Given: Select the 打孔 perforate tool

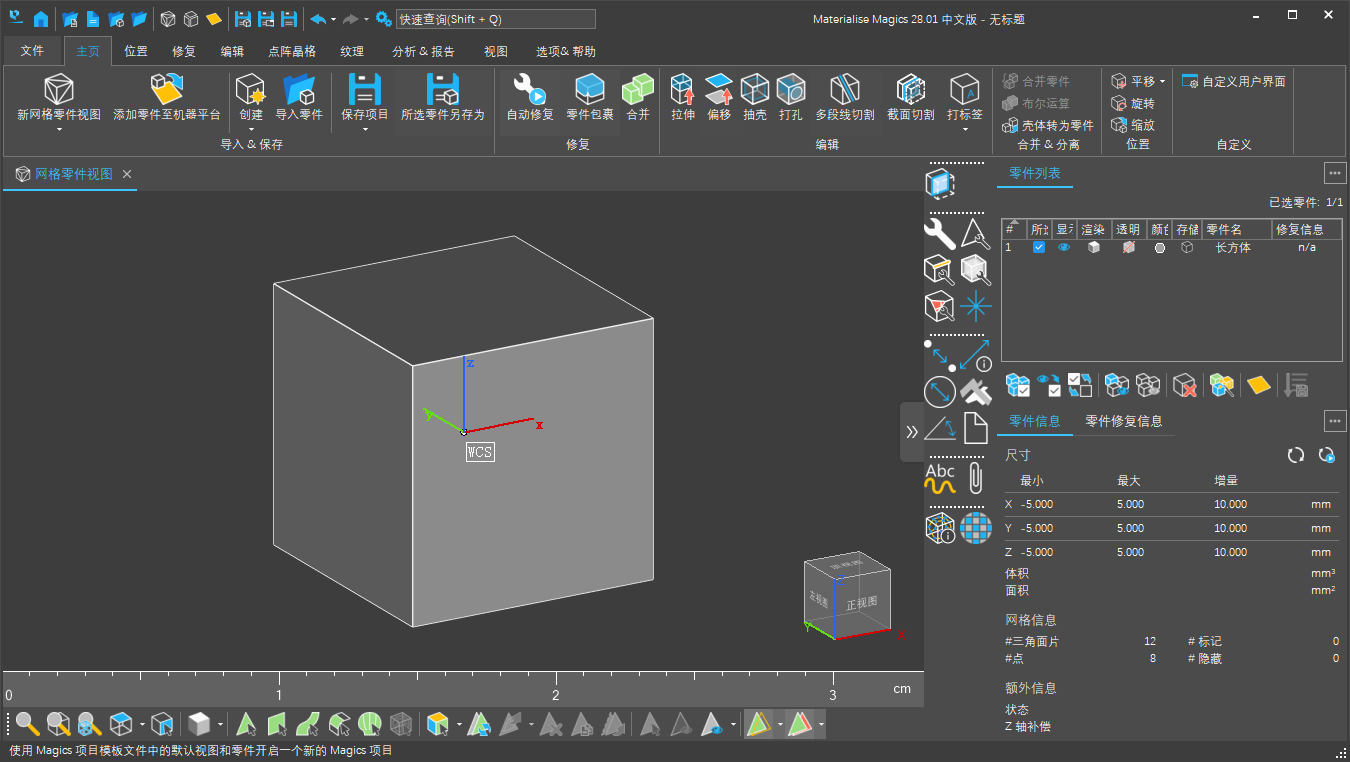Looking at the screenshot, I should coord(791,97).
